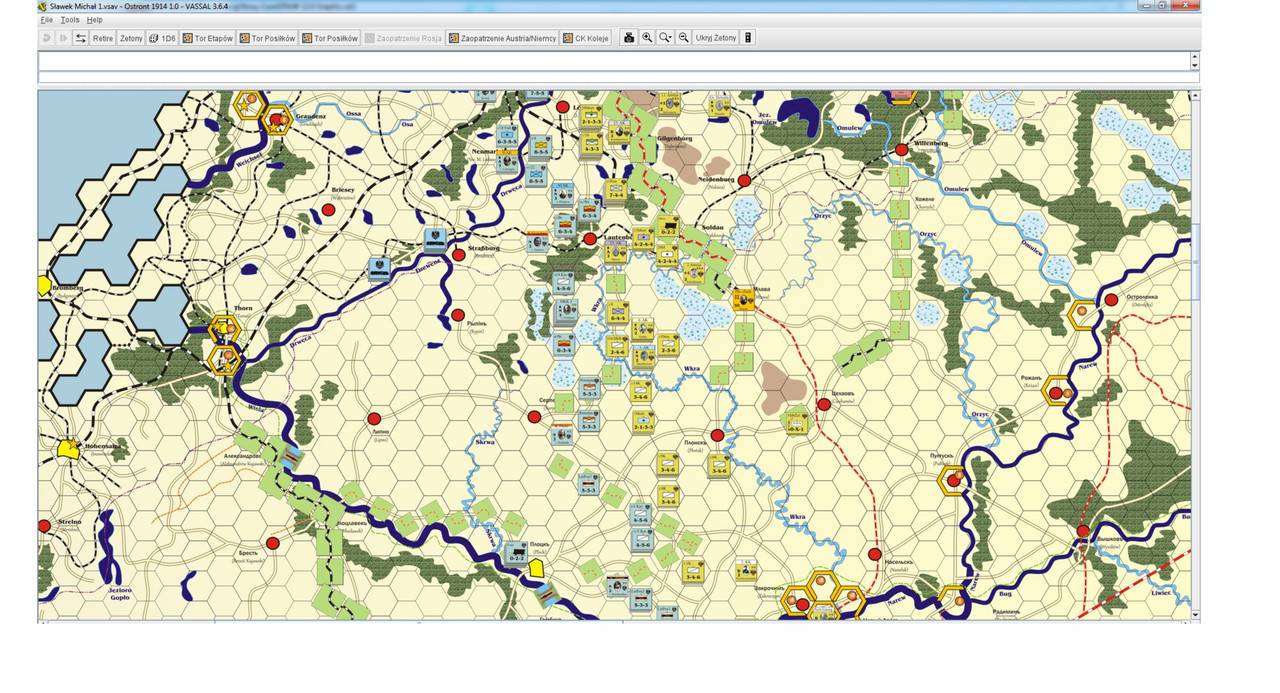Click the Strasburg red town marker
The width and height of the screenshot is (1280, 693).
[x=459, y=255]
